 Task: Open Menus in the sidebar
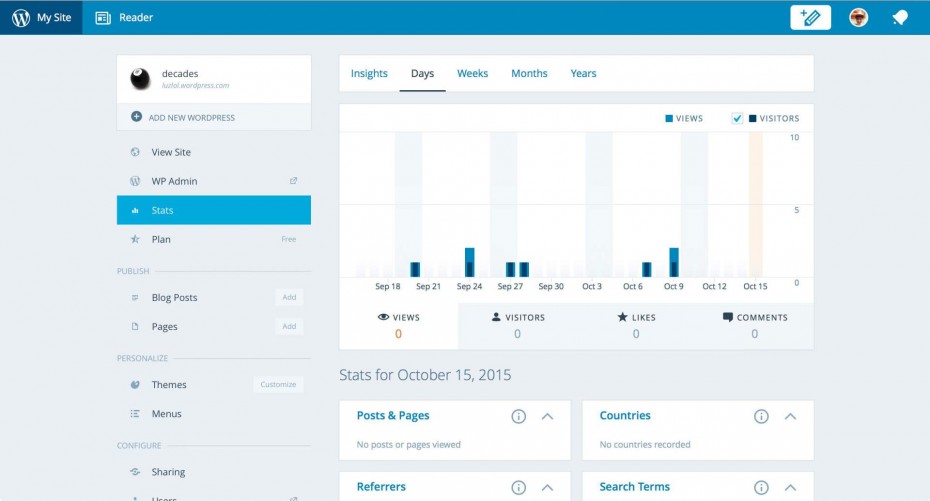pyautogui.click(x=214, y=414)
